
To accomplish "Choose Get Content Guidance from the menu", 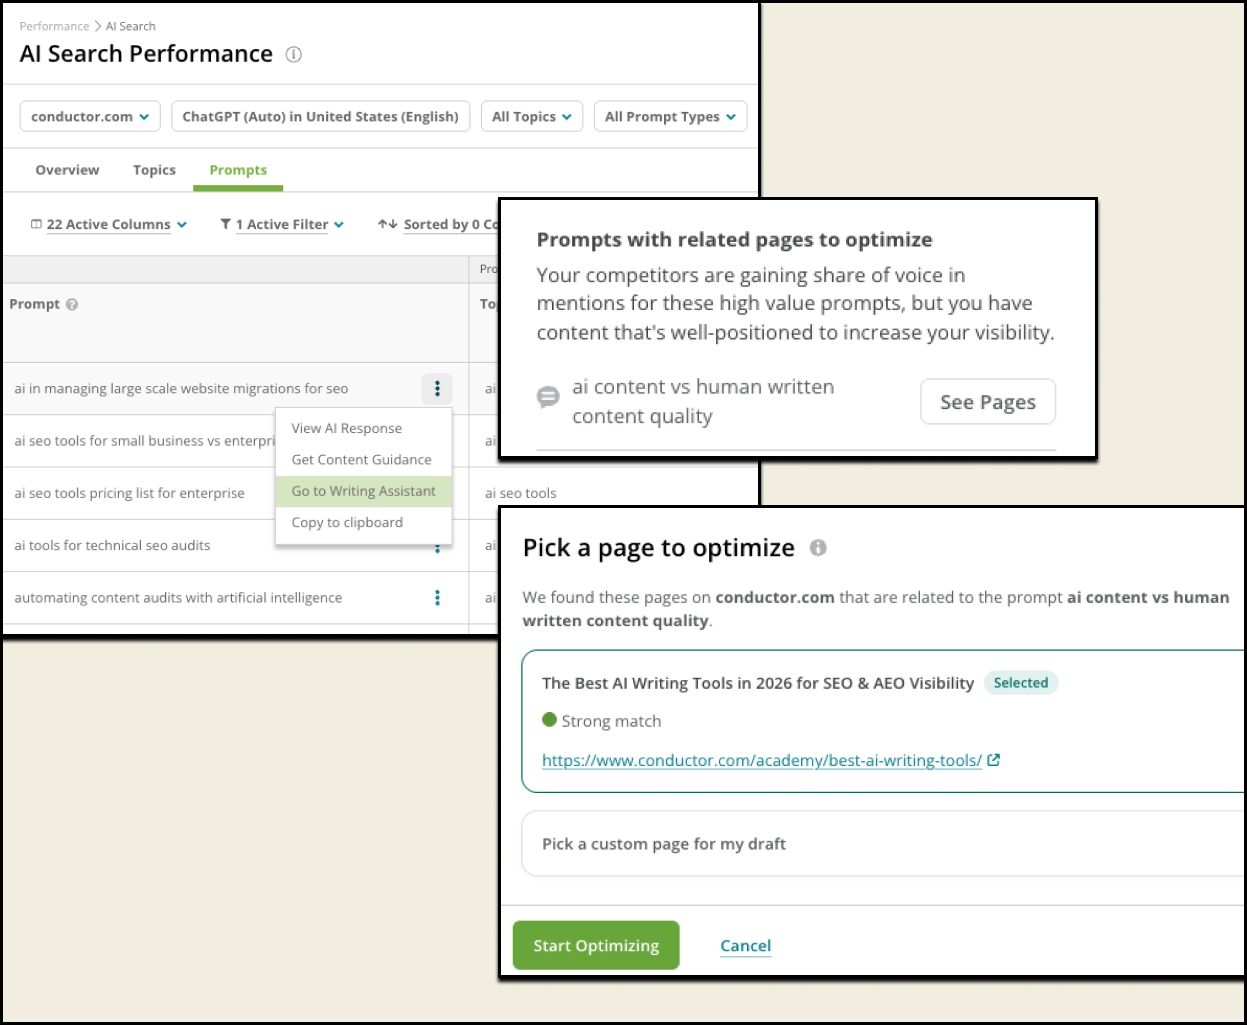I will [363, 460].
